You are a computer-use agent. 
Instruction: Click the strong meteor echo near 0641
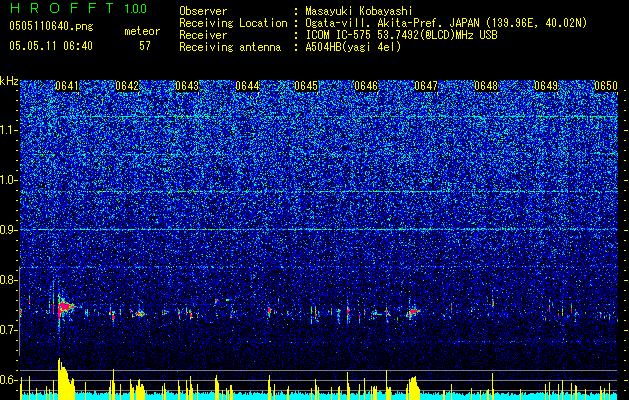pos(64,308)
